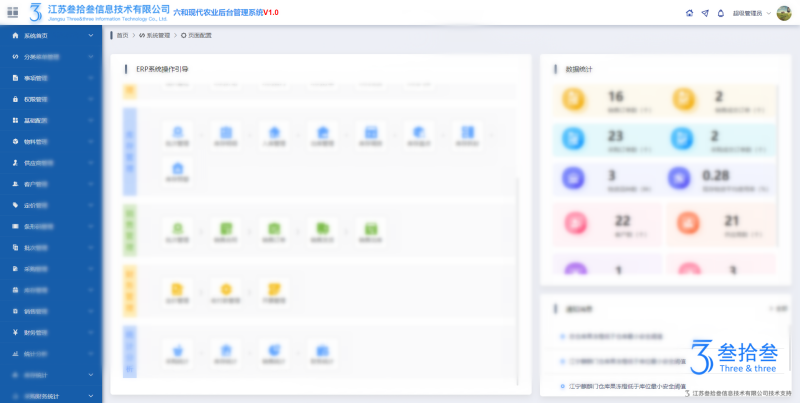Image resolution: width=800 pixels, height=403 pixels.
Task: Click the 基础配置 grid icon in sidebar
Action: [x=14, y=120]
